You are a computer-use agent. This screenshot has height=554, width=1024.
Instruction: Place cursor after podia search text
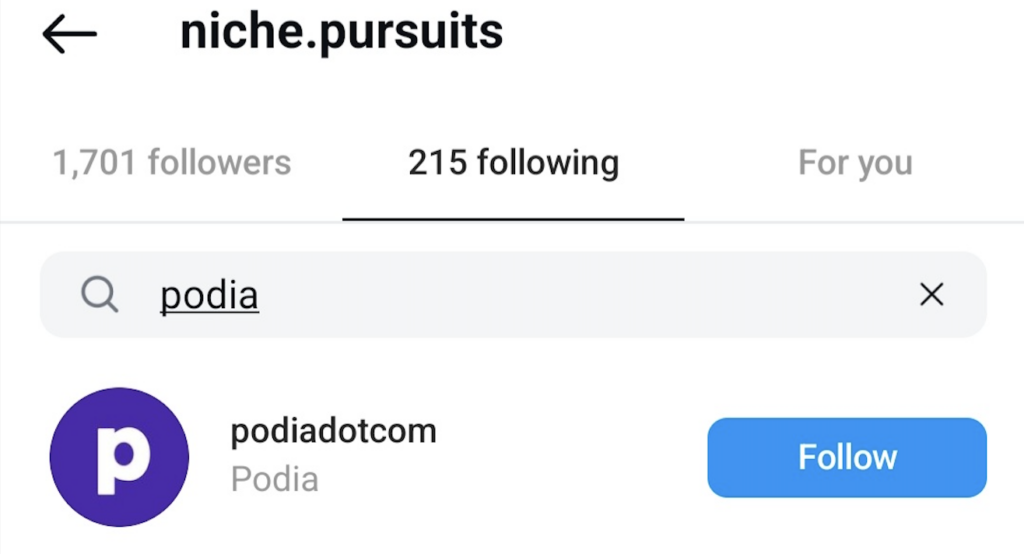click(260, 295)
